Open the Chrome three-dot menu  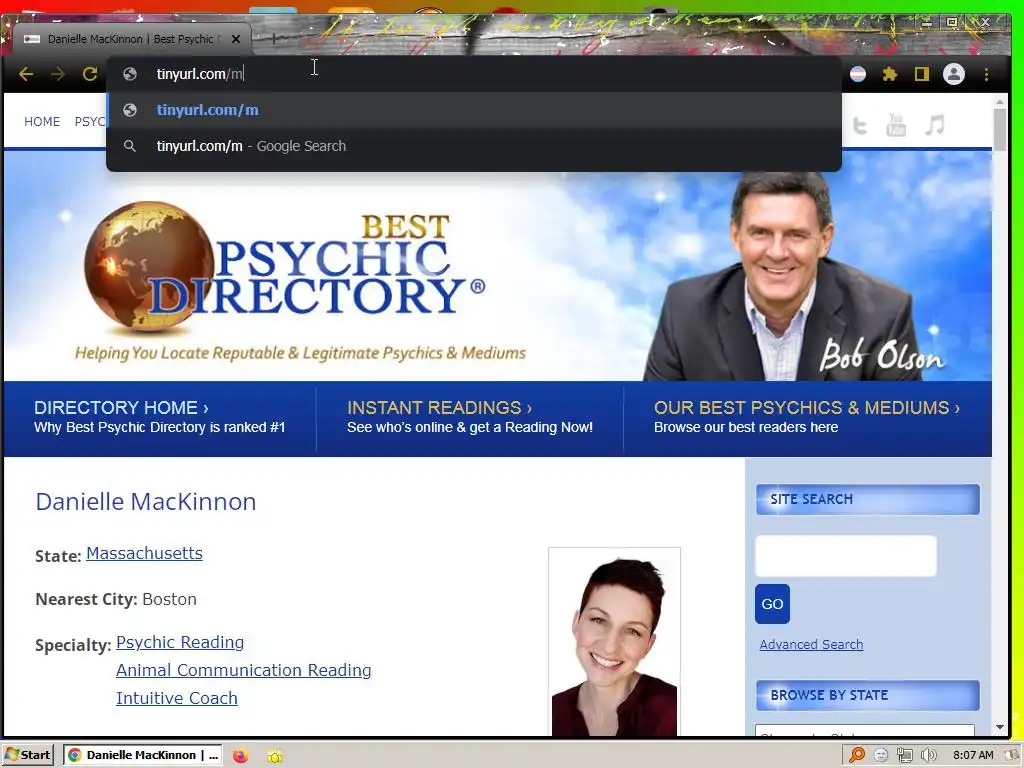tap(986, 74)
